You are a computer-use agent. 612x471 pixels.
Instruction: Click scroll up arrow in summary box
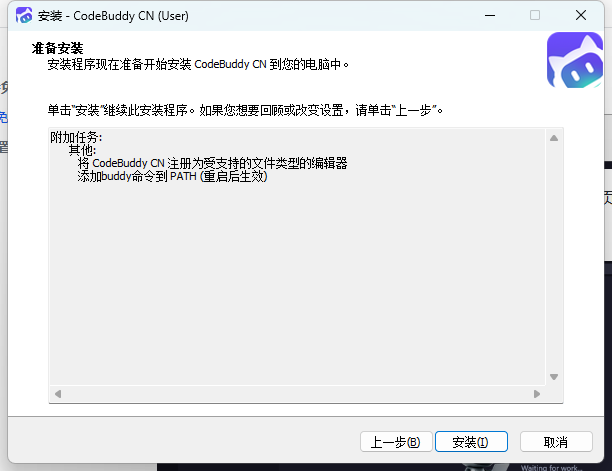[x=554, y=138]
